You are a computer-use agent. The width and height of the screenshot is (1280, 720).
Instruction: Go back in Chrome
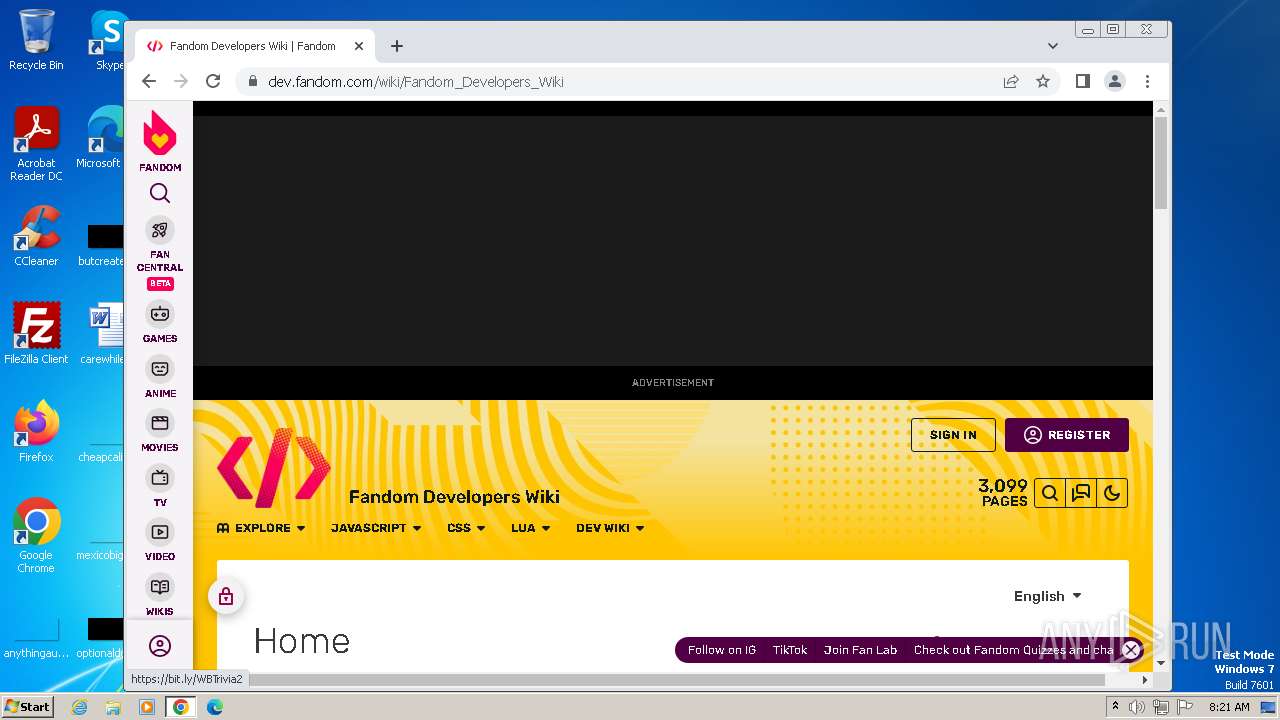tap(149, 82)
